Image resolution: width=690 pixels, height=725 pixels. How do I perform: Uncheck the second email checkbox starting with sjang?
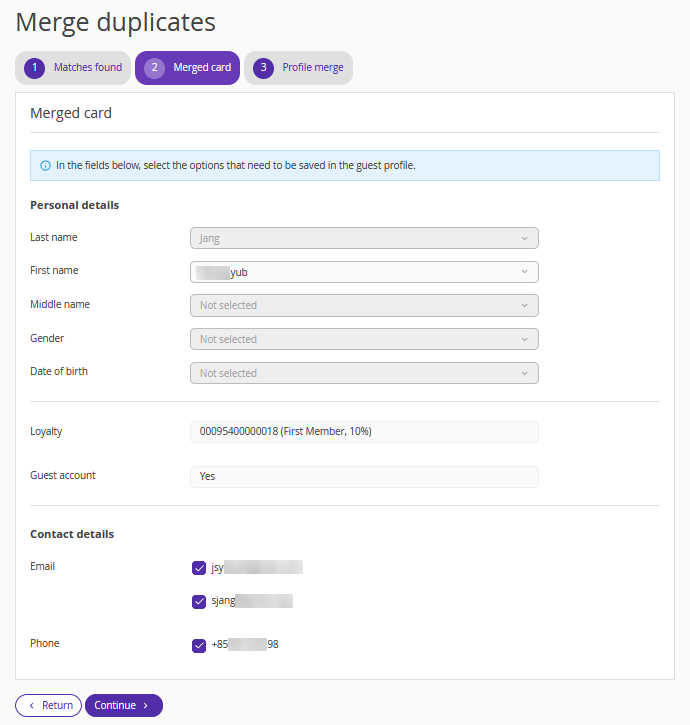tap(199, 602)
